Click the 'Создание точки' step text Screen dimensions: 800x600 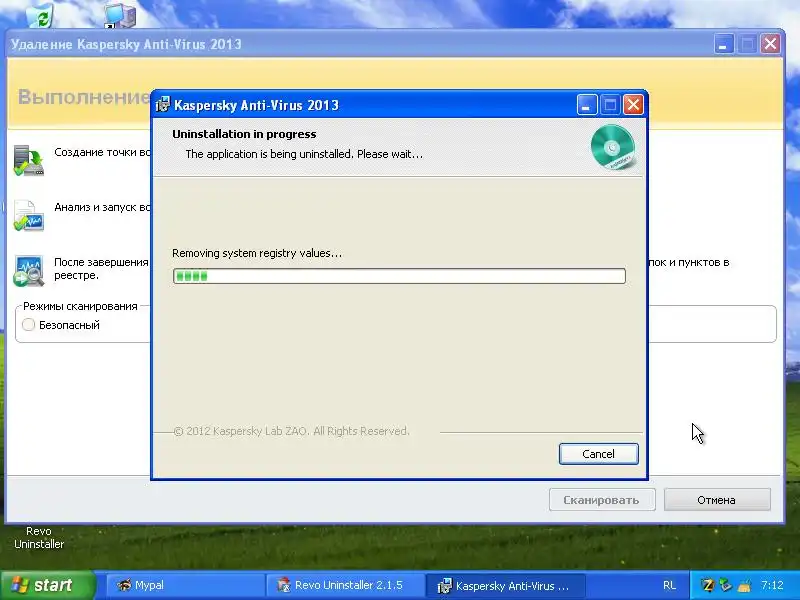pyautogui.click(x=103, y=152)
